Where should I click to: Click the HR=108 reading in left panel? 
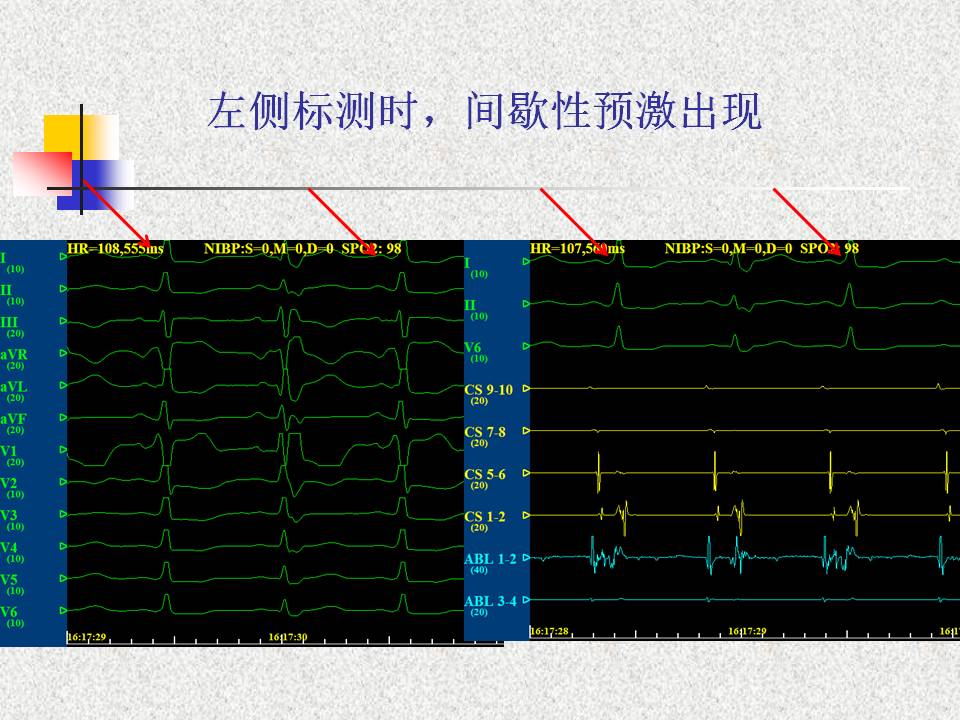tap(115, 248)
